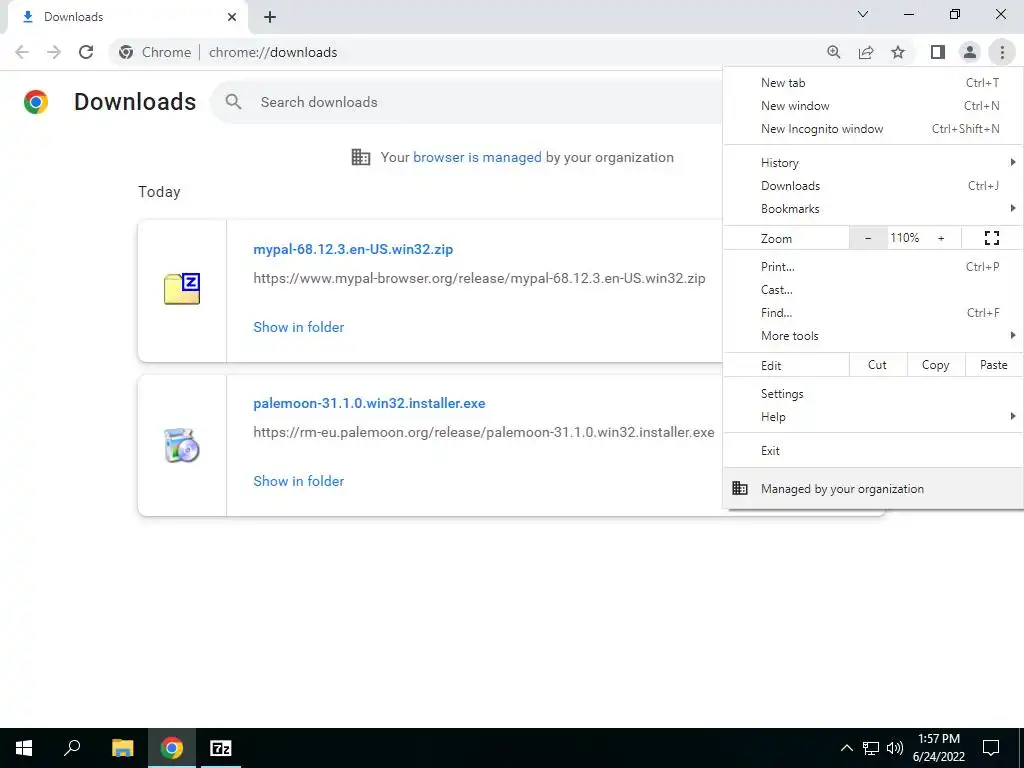Screen dimensions: 1024x768
Task: Show mypal zip in folder
Action: click(x=298, y=327)
